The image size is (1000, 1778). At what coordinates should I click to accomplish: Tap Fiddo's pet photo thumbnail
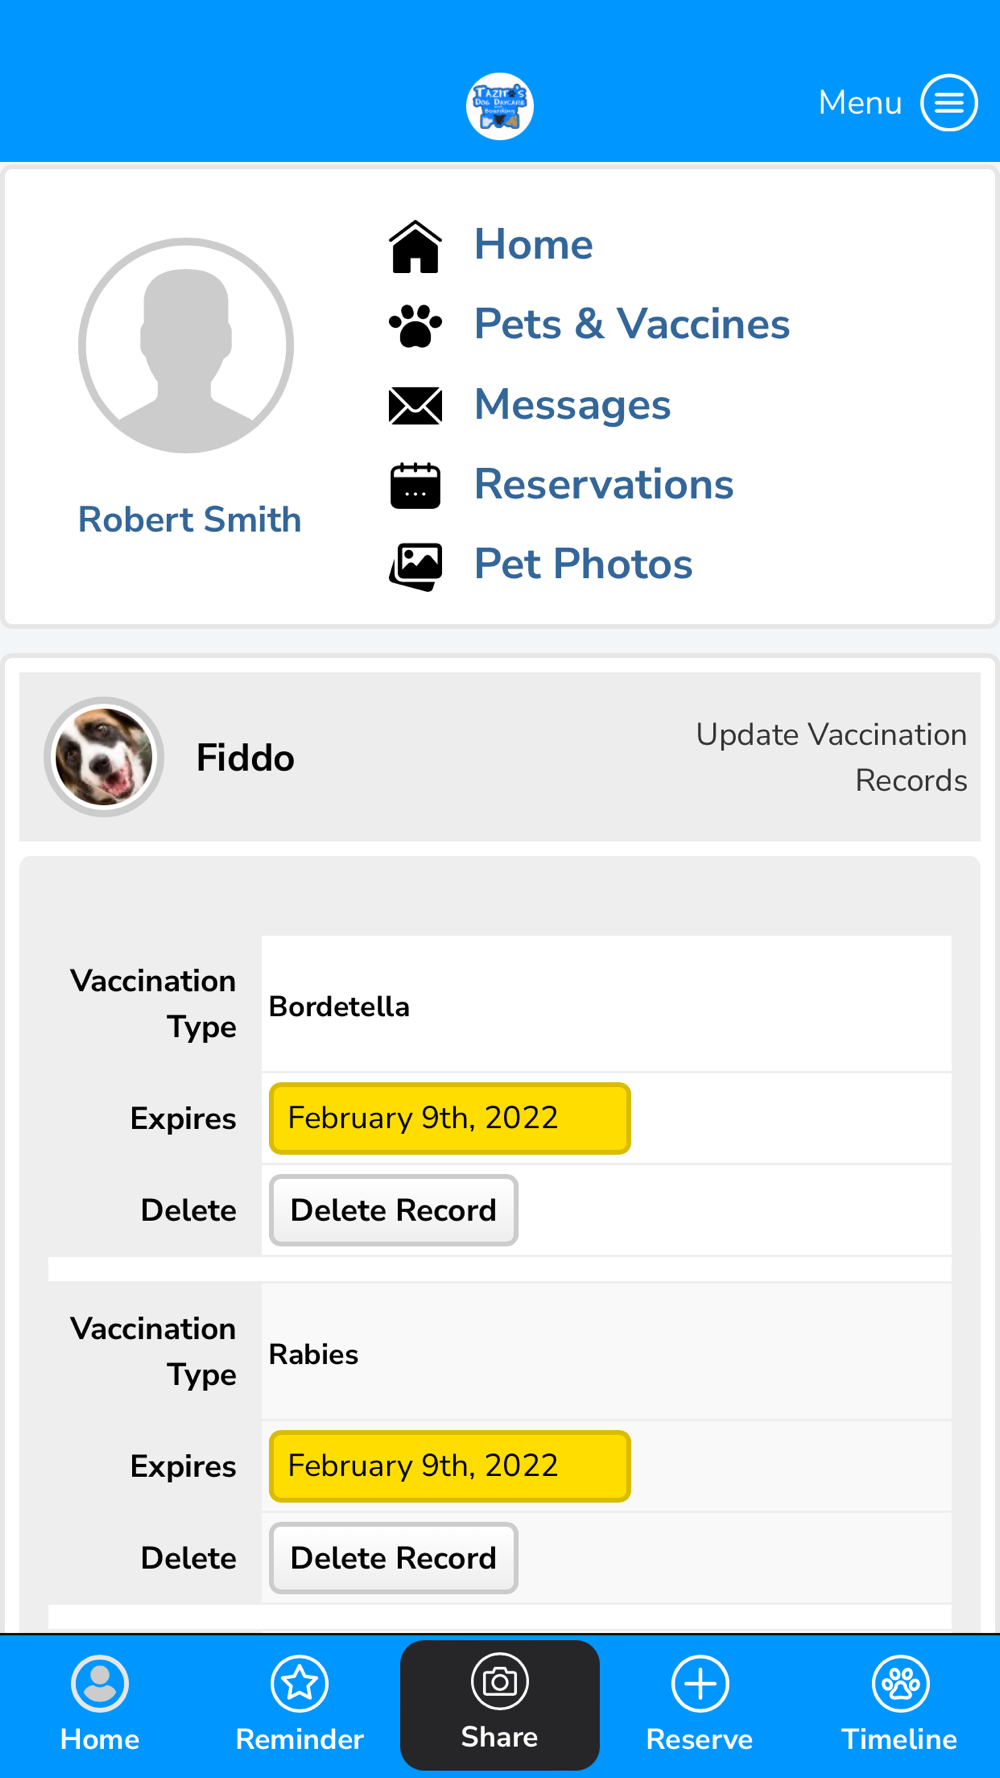coord(104,757)
